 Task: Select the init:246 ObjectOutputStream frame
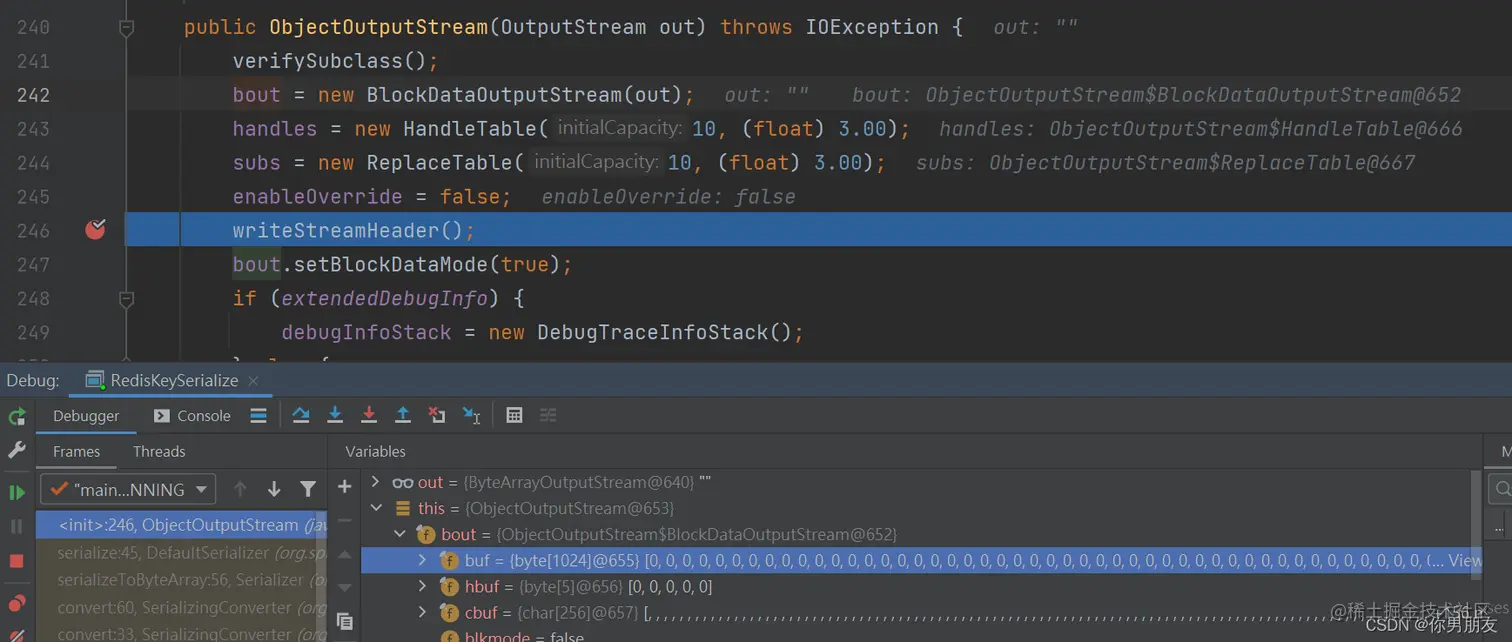(182, 524)
